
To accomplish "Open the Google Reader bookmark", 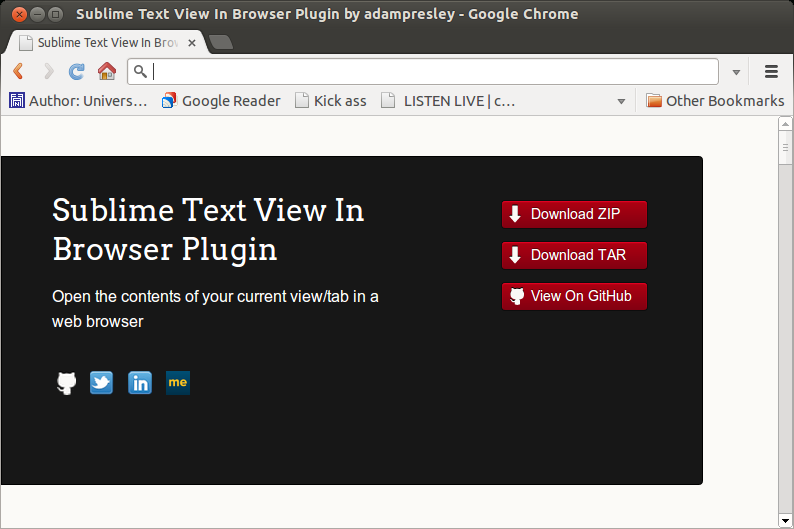I will 221,101.
